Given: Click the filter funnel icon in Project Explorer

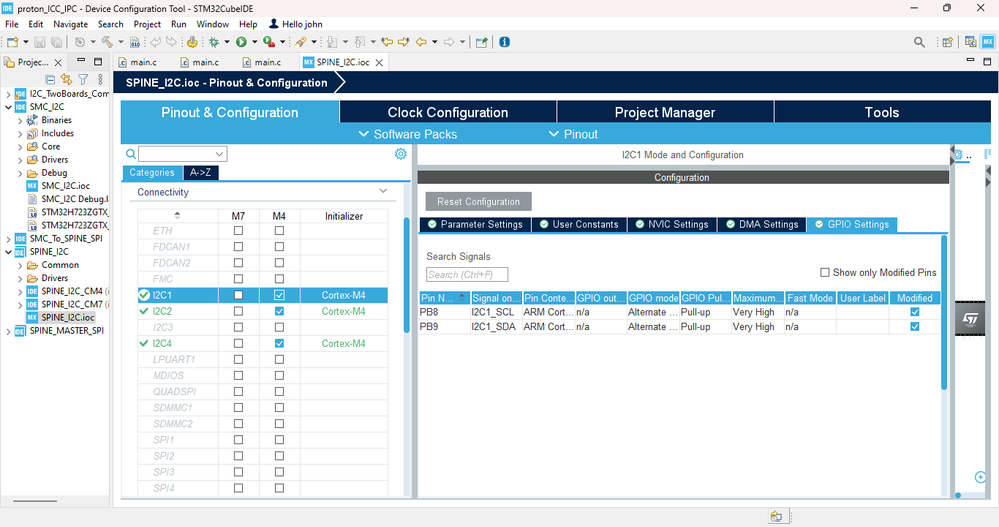Looking at the screenshot, I should click(83, 80).
